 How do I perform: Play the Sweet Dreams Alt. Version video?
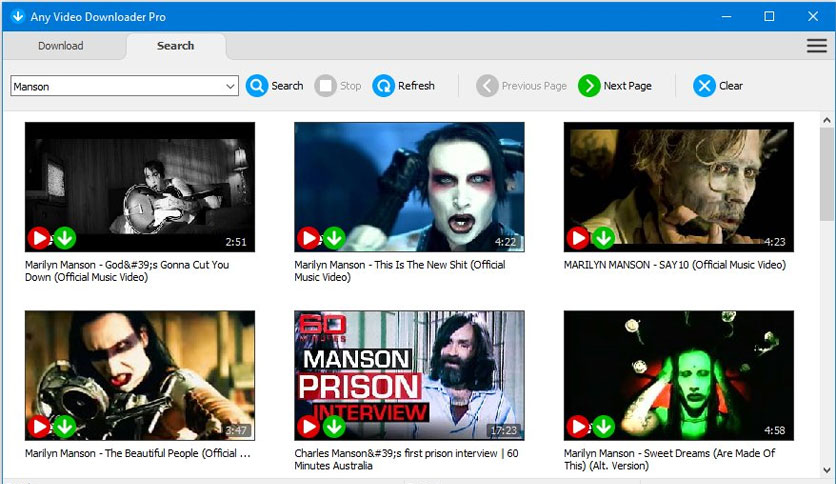pyautogui.click(x=578, y=427)
